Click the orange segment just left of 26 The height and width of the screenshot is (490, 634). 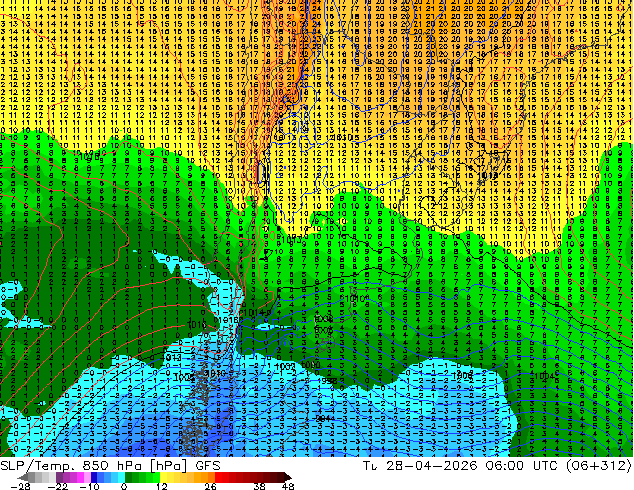coord(211,477)
